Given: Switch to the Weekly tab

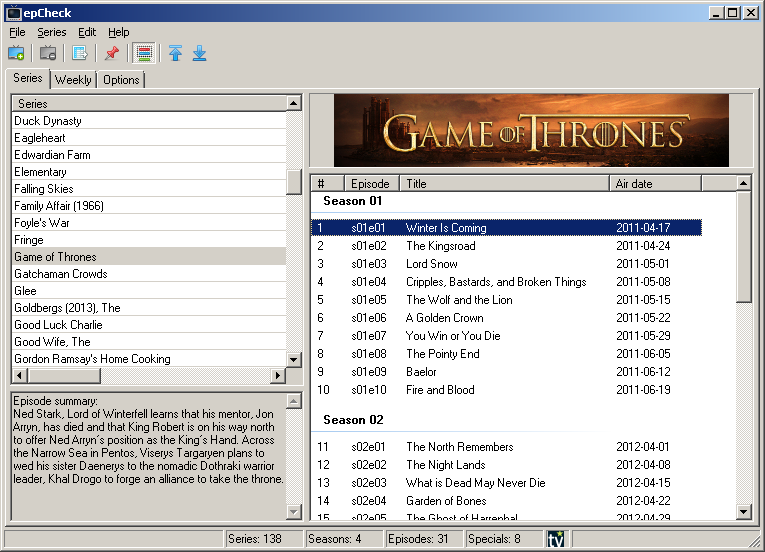Looking at the screenshot, I should click(x=73, y=80).
